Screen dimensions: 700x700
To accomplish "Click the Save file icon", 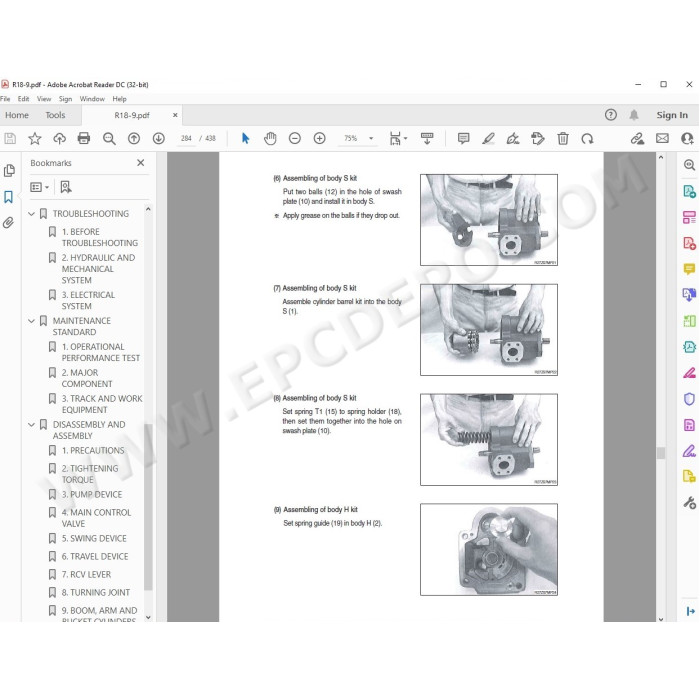I will click(x=10, y=138).
